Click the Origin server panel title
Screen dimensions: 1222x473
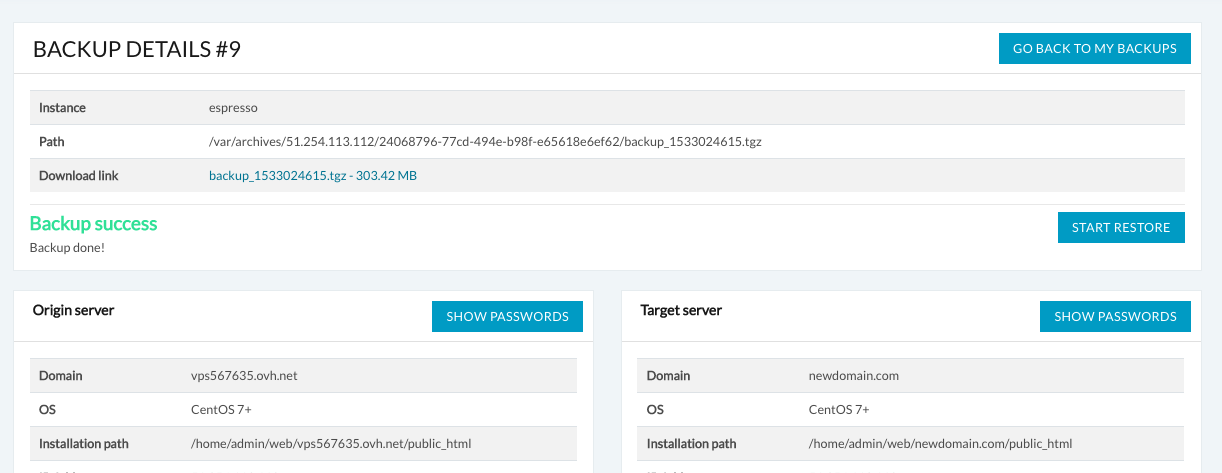(73, 310)
